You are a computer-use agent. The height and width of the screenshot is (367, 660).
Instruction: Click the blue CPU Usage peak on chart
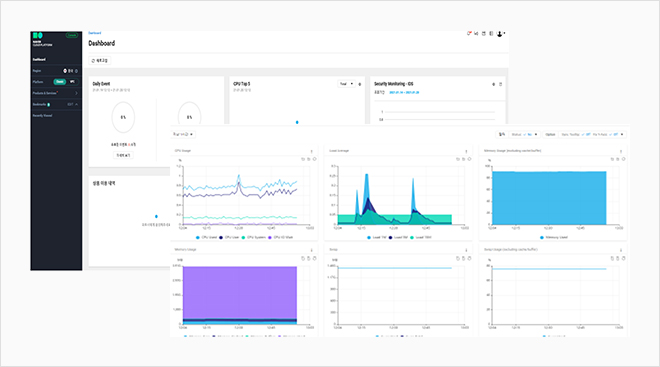(x=239, y=176)
